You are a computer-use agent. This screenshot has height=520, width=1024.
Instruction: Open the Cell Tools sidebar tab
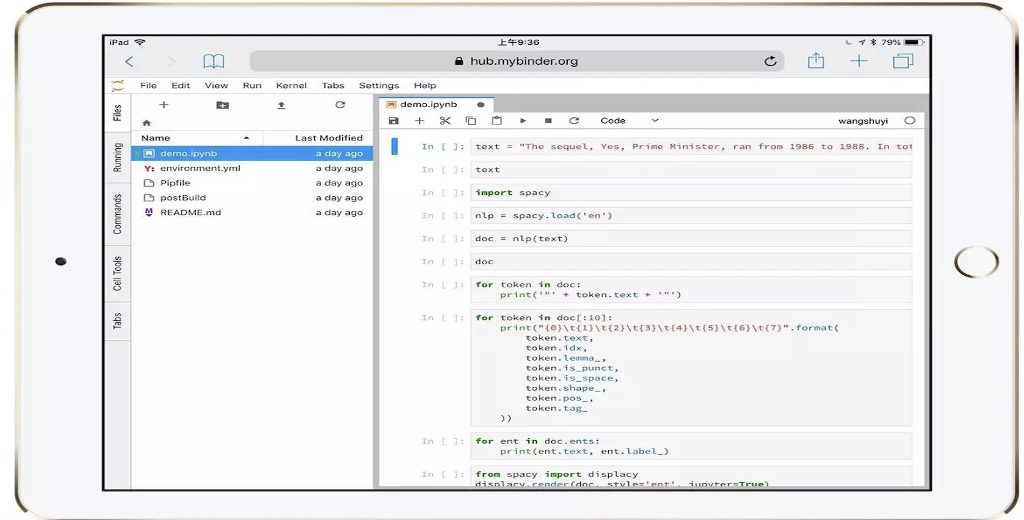click(x=118, y=274)
